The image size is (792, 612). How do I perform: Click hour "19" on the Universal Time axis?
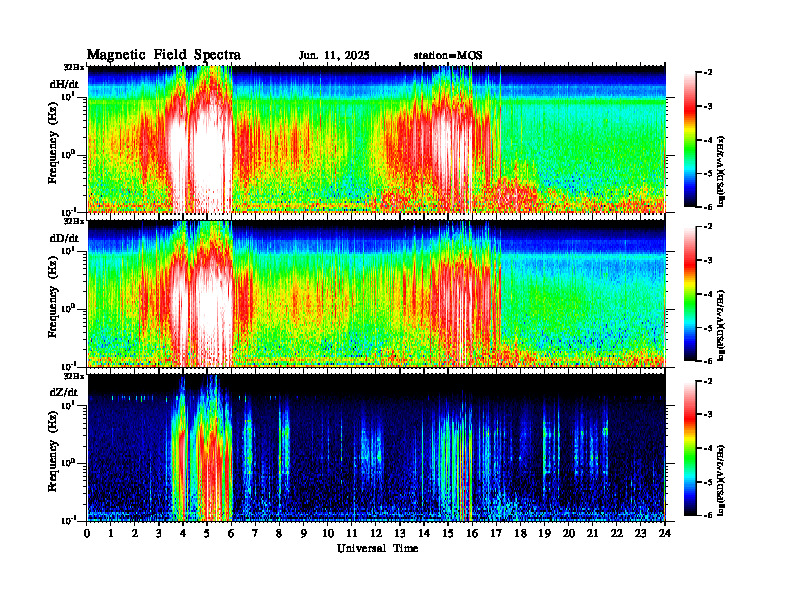click(544, 533)
